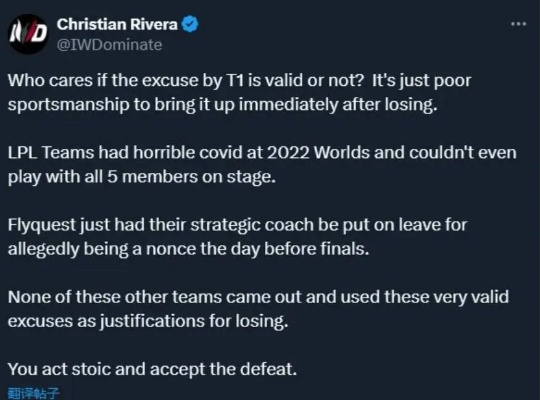Click the "allegedly being a nonce" line
The width and height of the screenshot is (540, 400).
188,249
